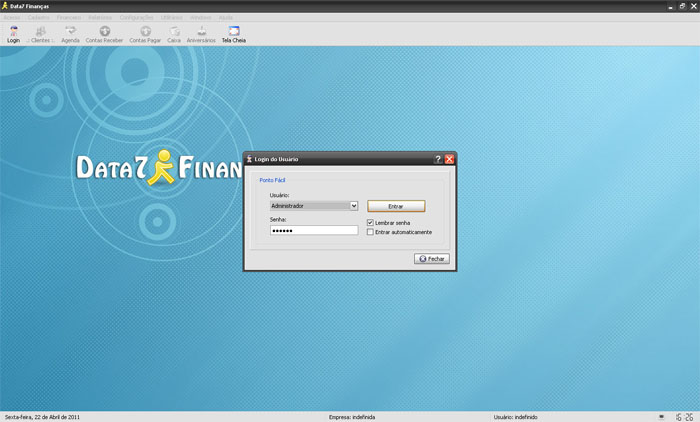Image resolution: width=700 pixels, height=422 pixels.
Task: Click the small status bar indicator icon
Action: [x=662, y=417]
